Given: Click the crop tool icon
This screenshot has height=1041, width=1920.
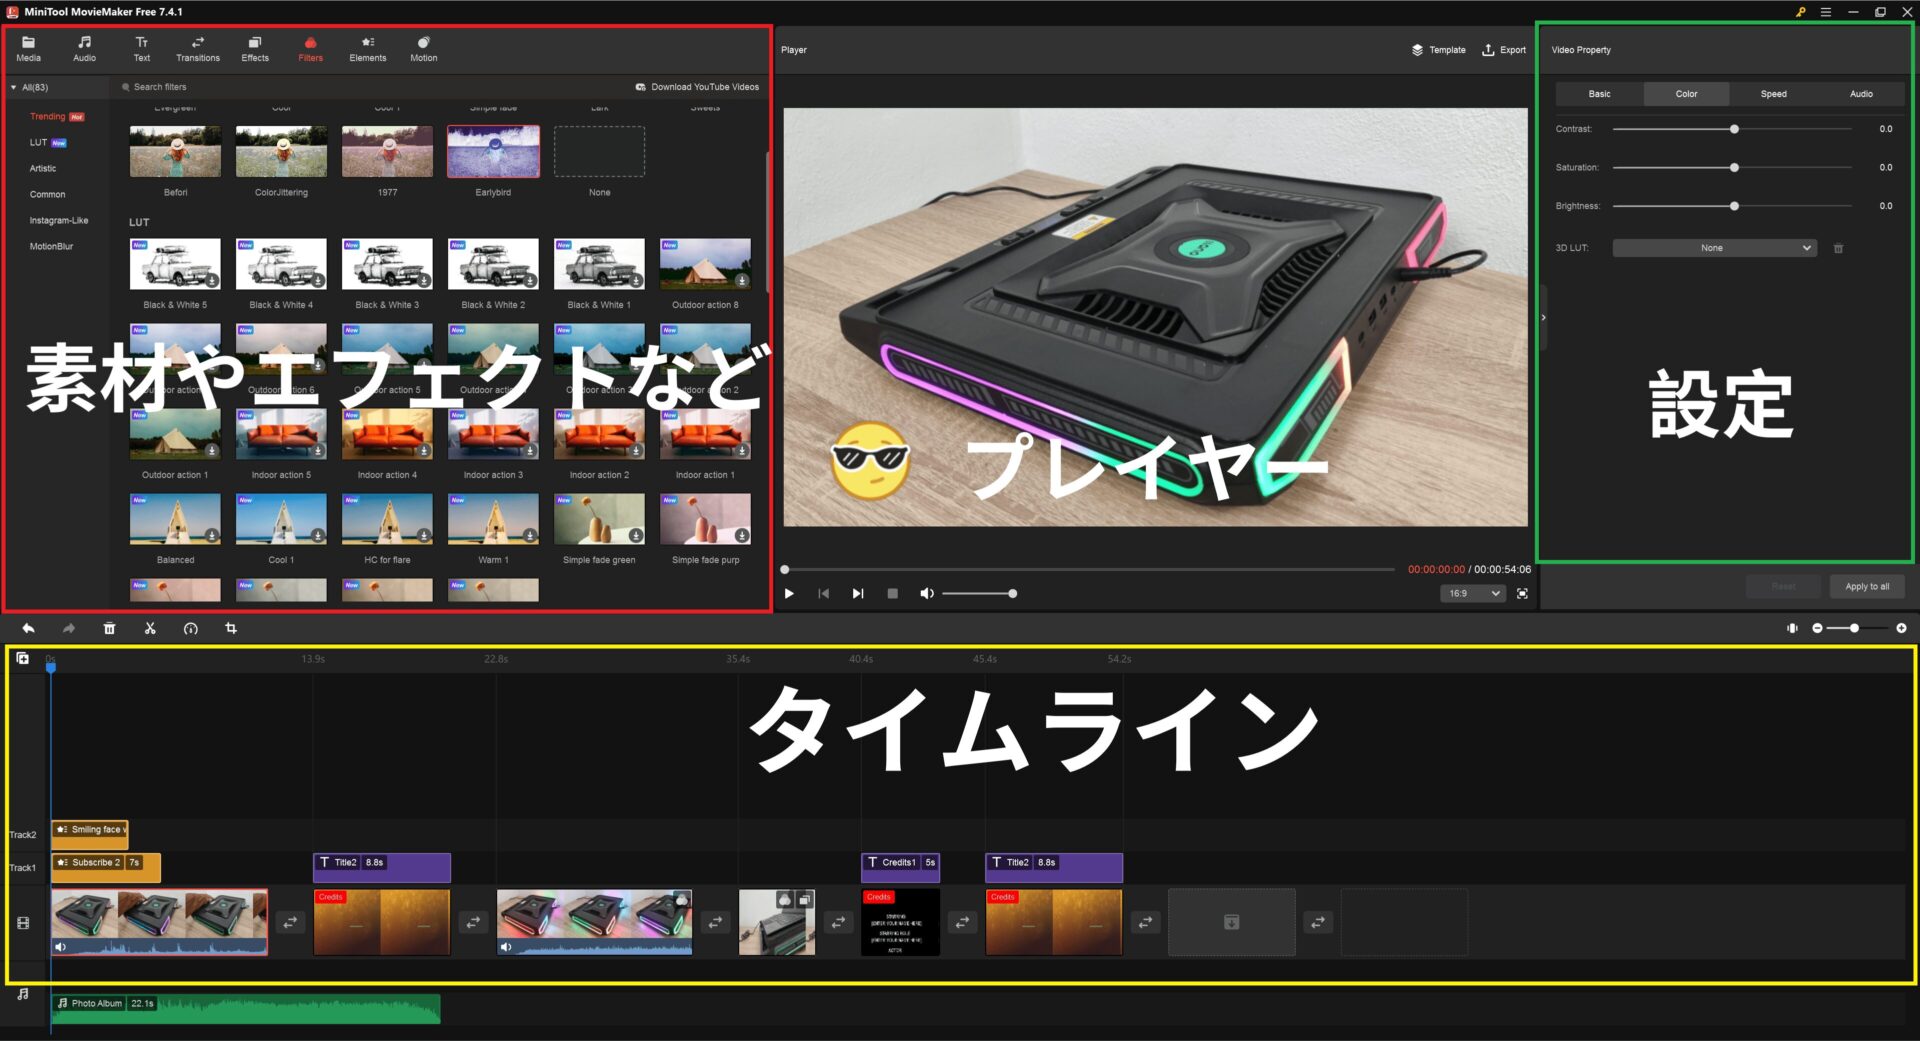Looking at the screenshot, I should pyautogui.click(x=231, y=628).
